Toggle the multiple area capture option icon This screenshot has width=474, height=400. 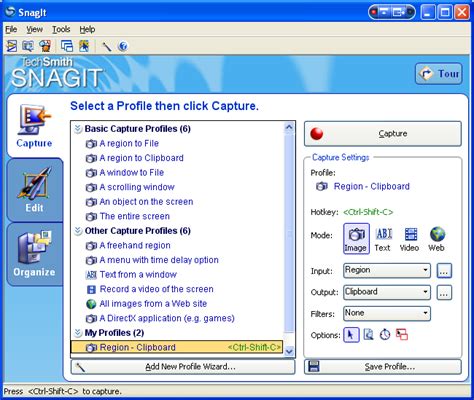point(402,334)
